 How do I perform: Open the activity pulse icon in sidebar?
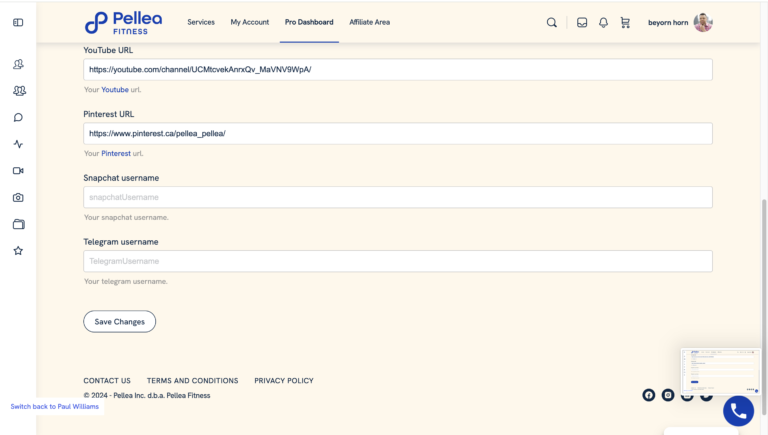pyautogui.click(x=18, y=144)
